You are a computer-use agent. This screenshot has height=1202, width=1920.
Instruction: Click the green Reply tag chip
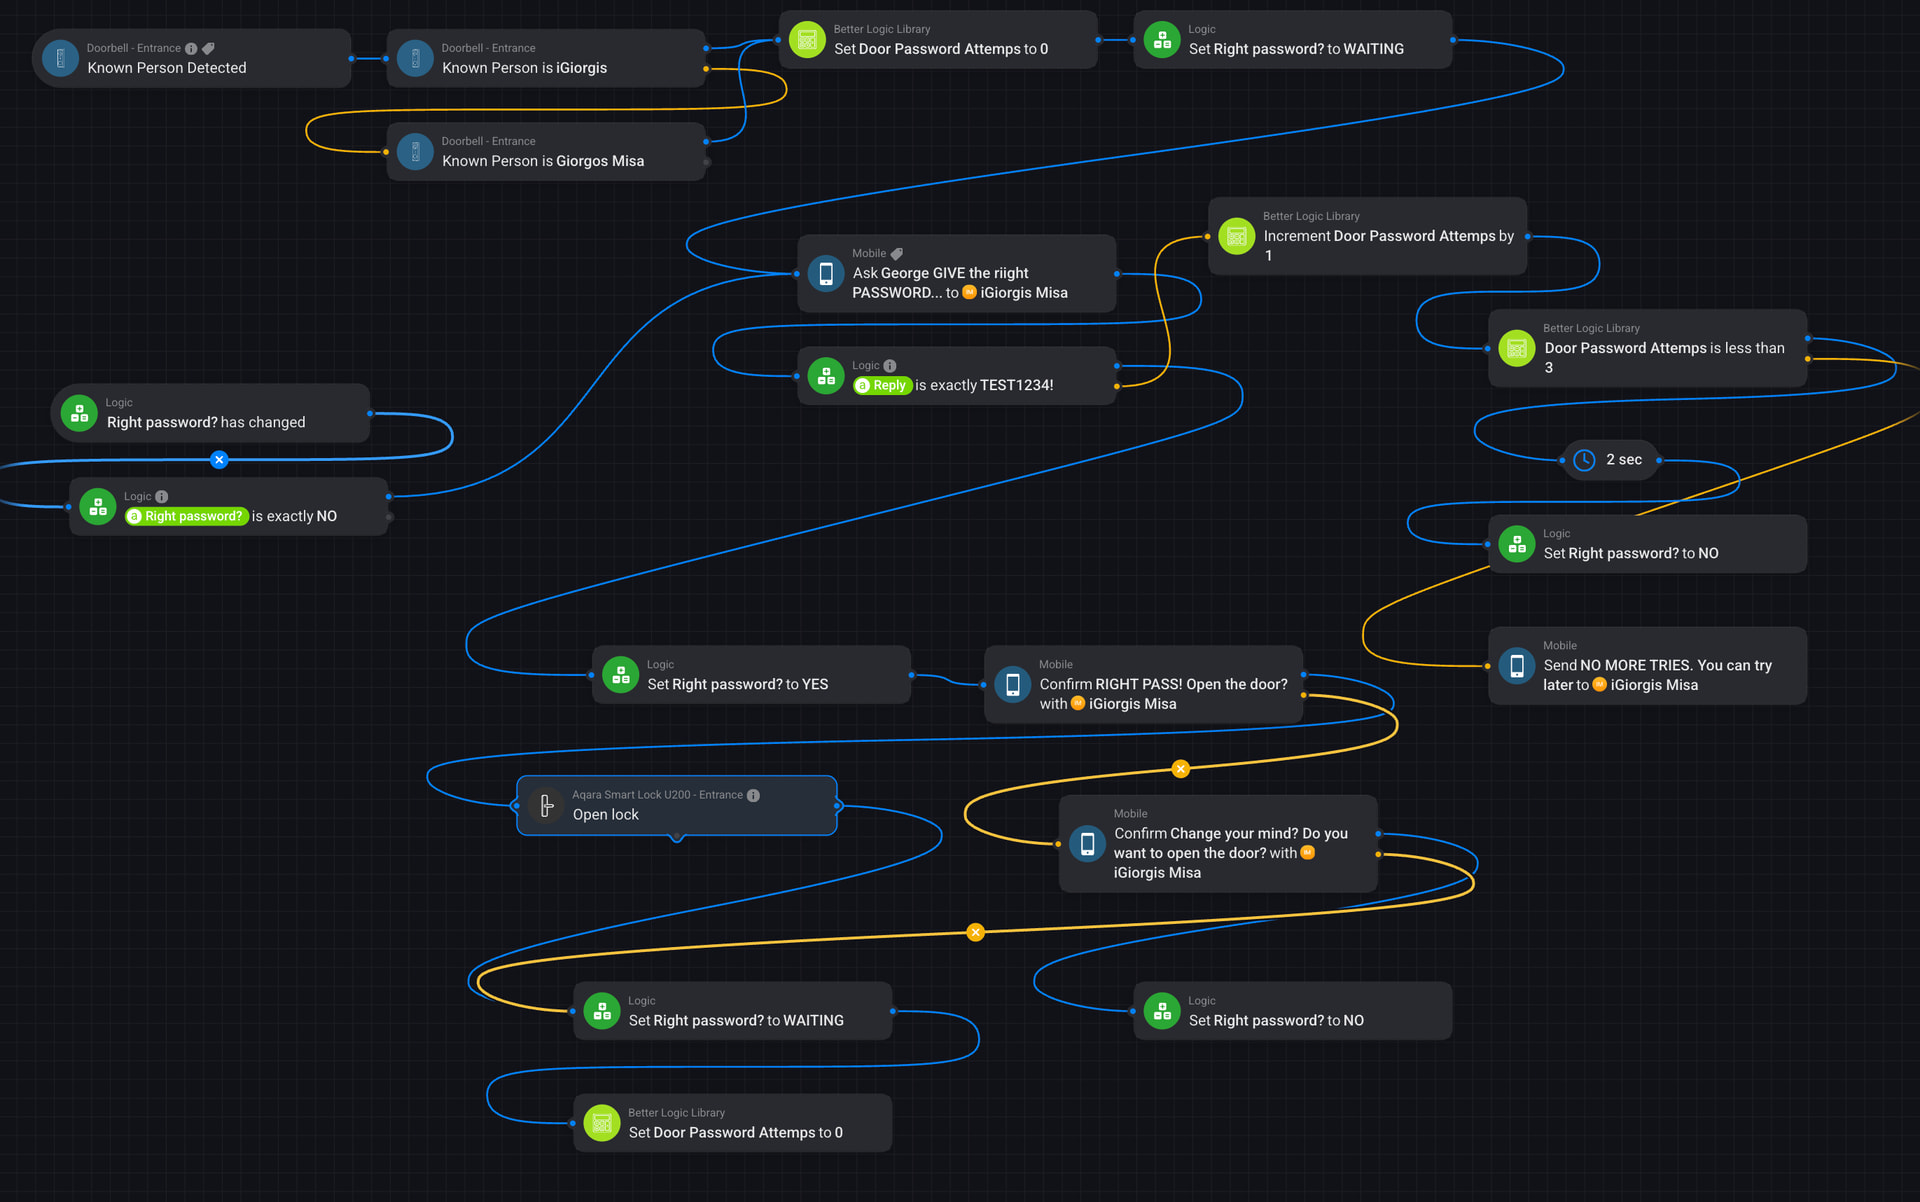(882, 386)
